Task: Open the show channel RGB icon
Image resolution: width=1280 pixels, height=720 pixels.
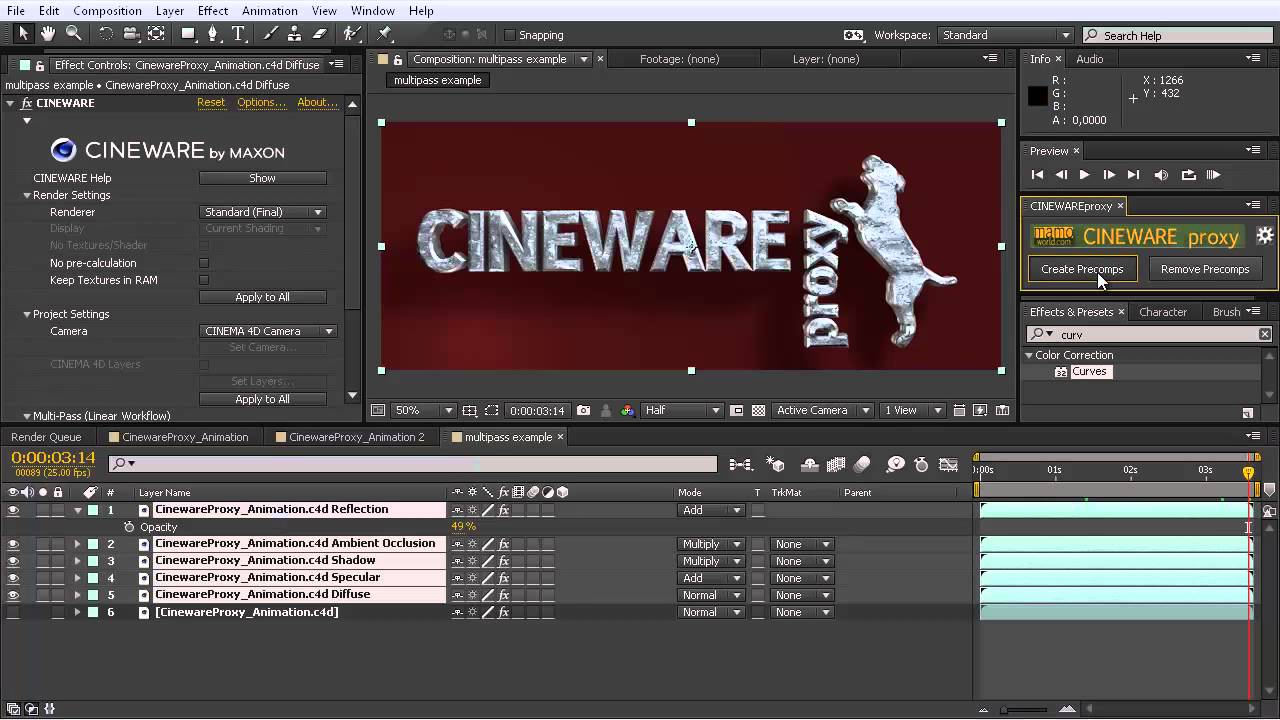Action: 627,410
